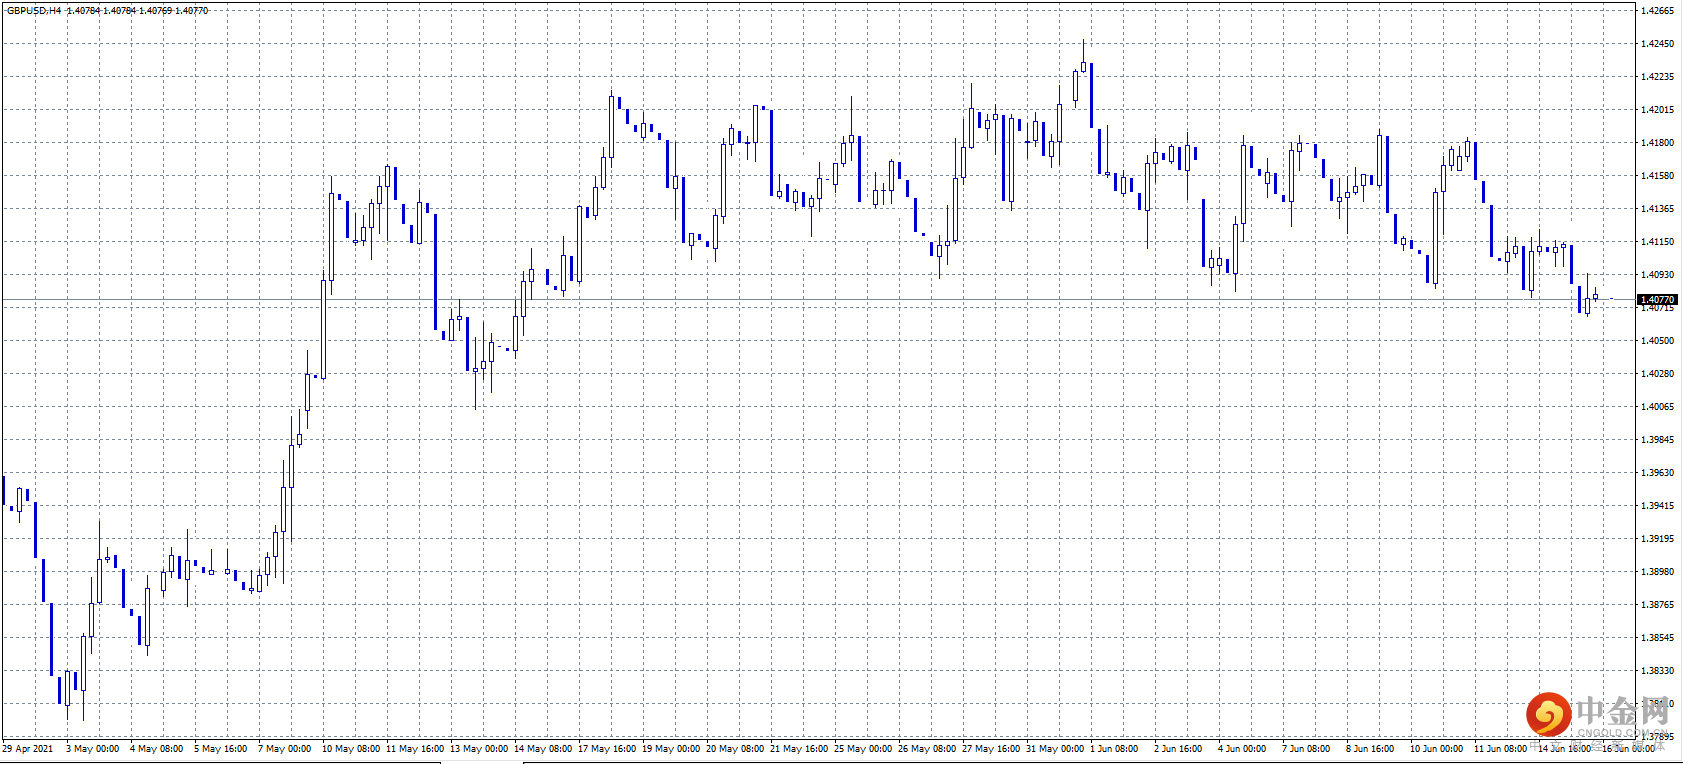The height and width of the screenshot is (764, 1683).
Task: Select the 1.38765 price axis label
Action: (1657, 605)
